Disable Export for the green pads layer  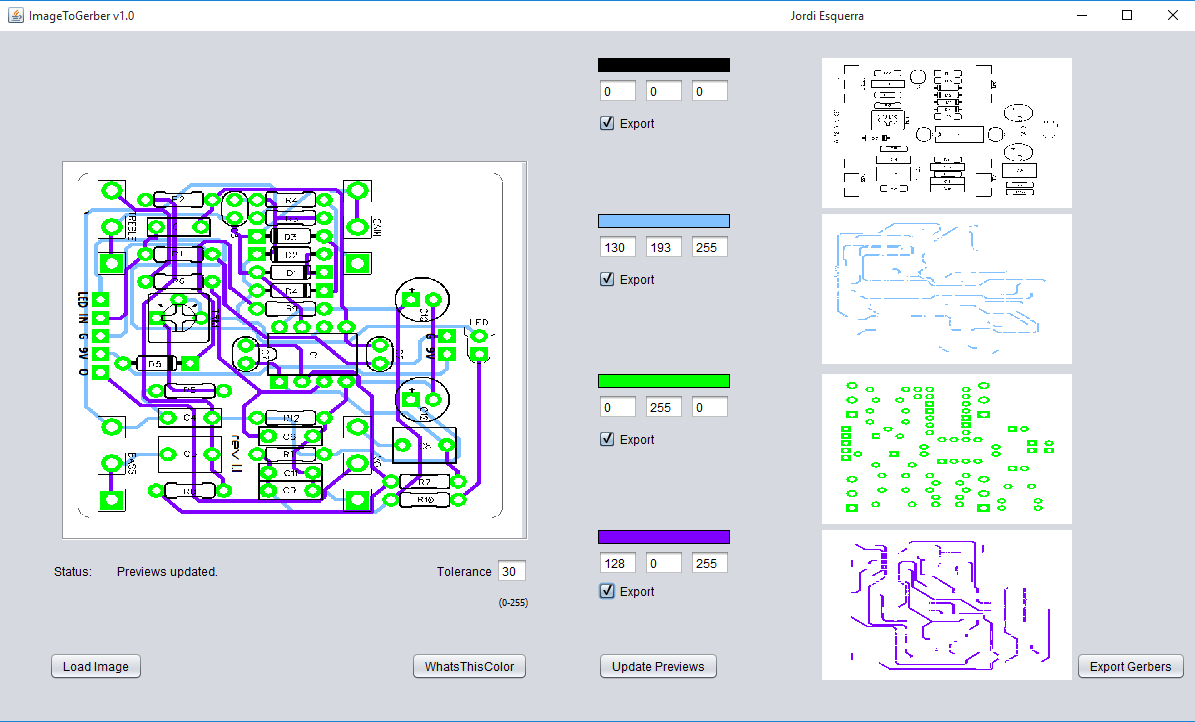point(607,439)
